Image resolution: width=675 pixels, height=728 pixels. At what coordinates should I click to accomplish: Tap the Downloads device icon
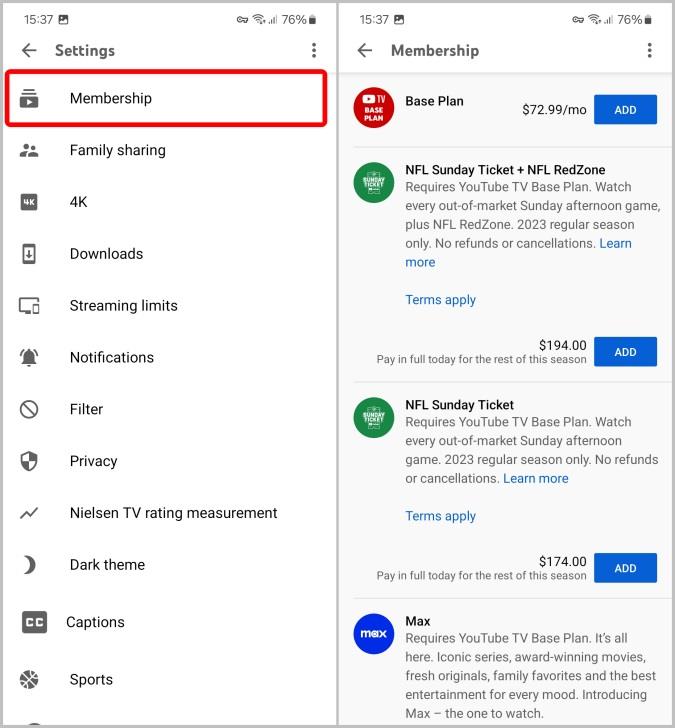point(29,254)
